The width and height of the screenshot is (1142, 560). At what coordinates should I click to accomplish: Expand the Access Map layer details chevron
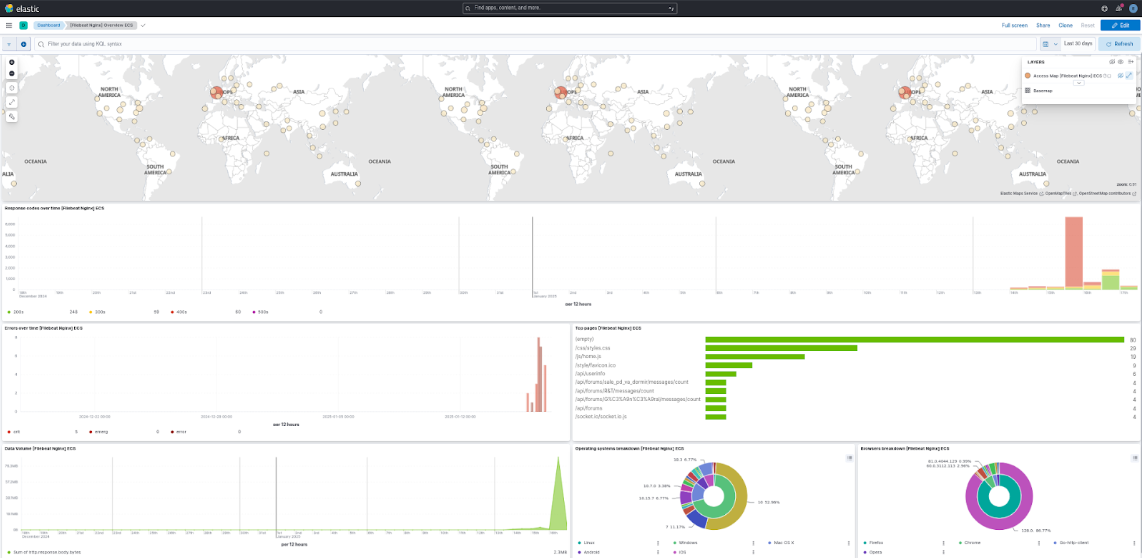click(x=1079, y=83)
